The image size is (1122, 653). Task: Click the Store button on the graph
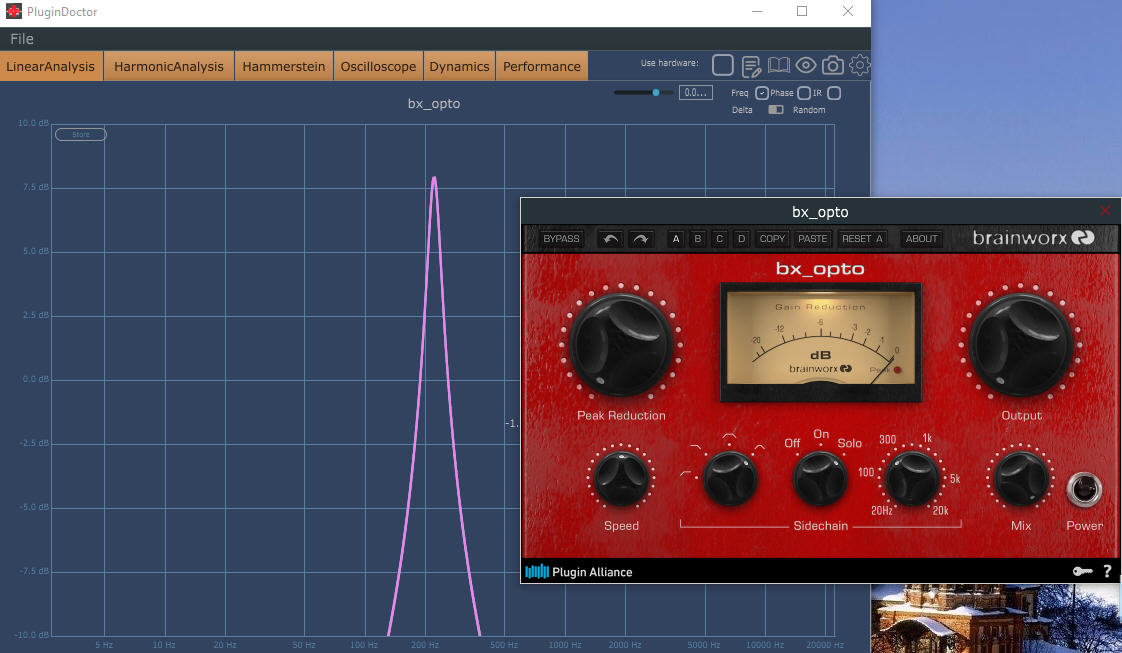81,134
